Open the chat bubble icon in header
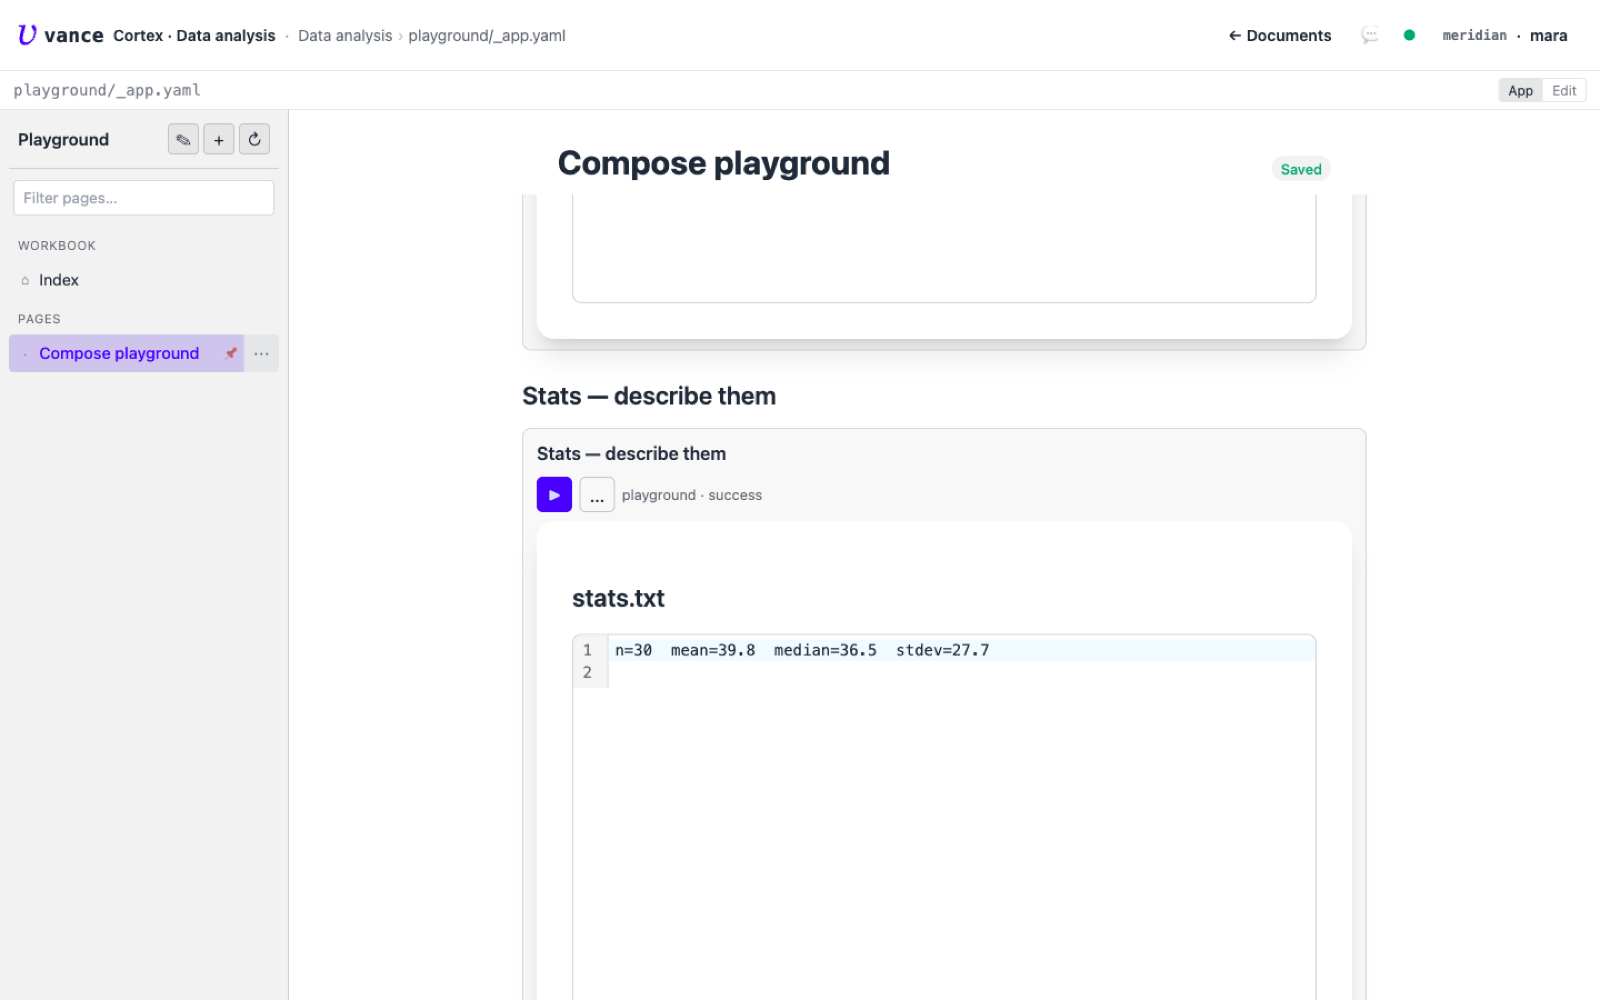 click(x=1369, y=35)
